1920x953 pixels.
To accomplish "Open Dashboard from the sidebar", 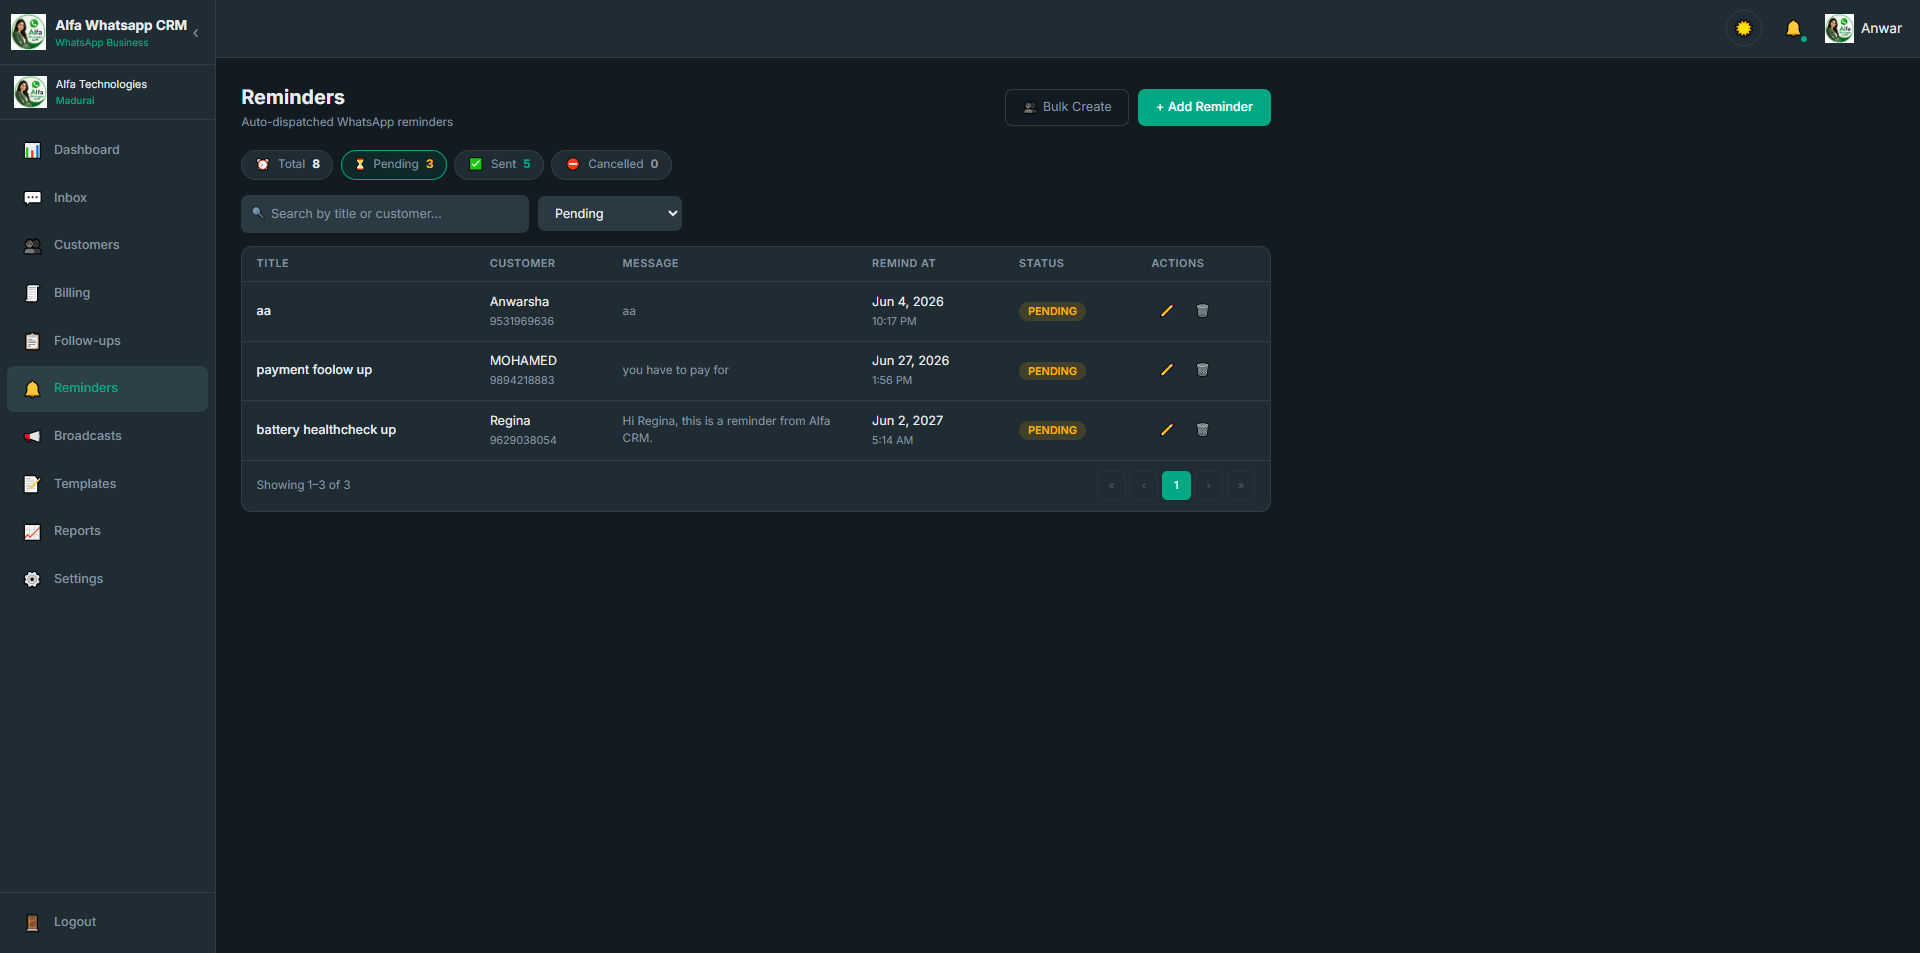I will [x=108, y=150].
